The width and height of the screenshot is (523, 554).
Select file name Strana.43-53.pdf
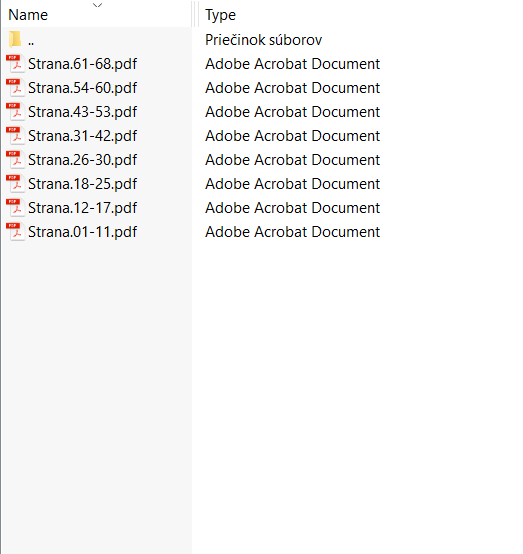82,112
